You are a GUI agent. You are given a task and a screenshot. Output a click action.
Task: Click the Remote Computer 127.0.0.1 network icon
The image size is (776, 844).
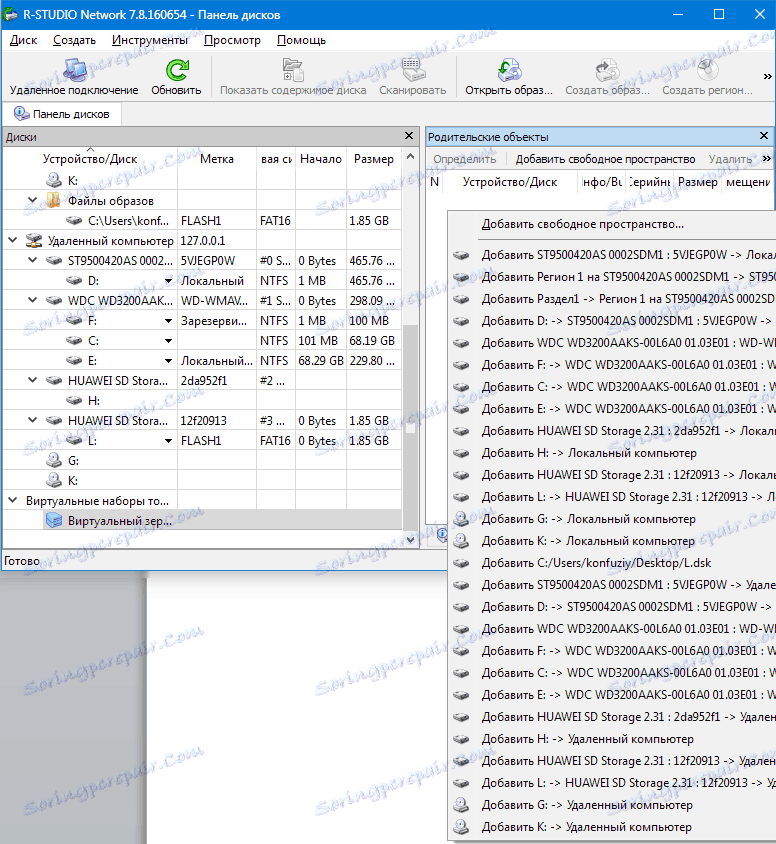click(34, 241)
